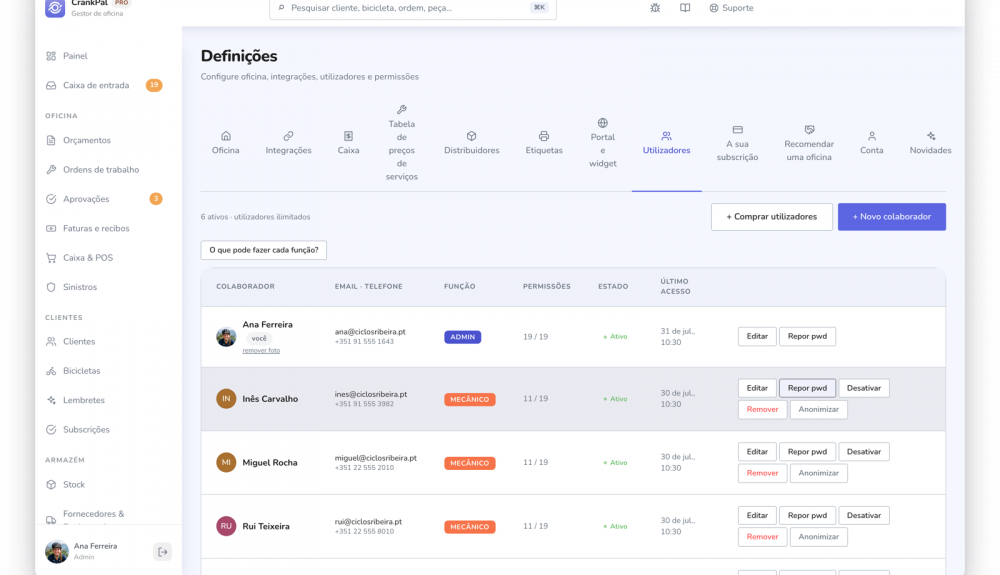Click the Aprovações check icon

tap(51, 199)
